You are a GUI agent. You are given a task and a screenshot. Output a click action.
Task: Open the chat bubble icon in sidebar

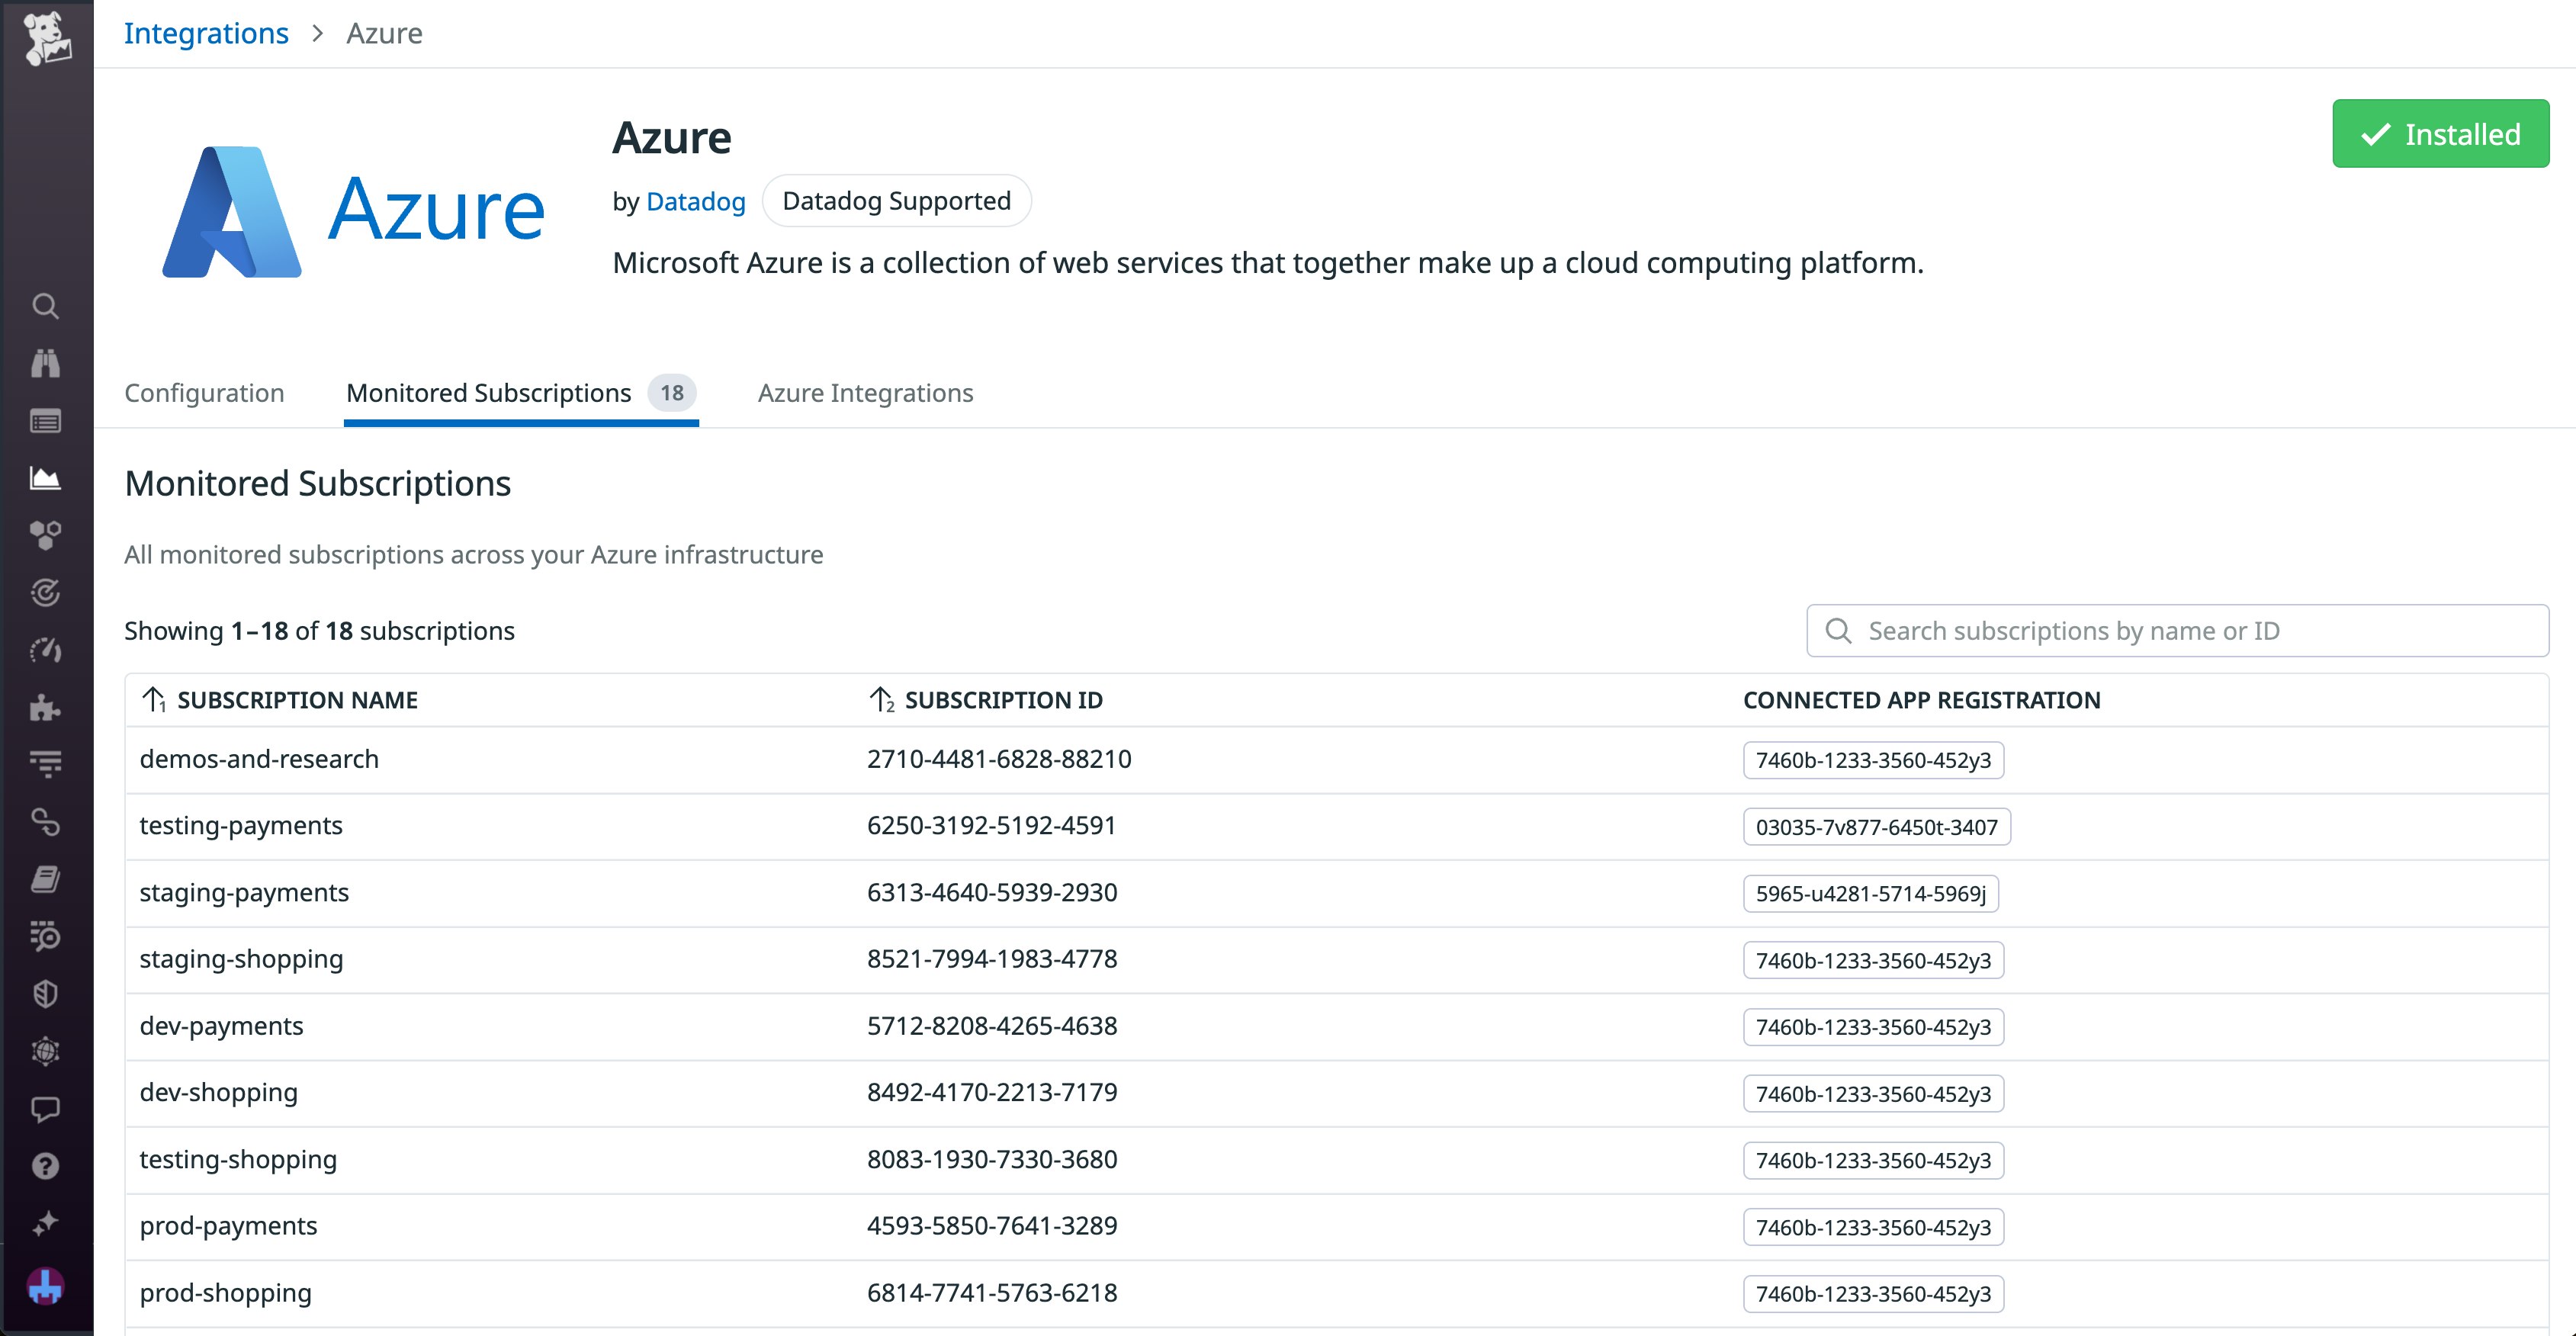pos(45,1109)
